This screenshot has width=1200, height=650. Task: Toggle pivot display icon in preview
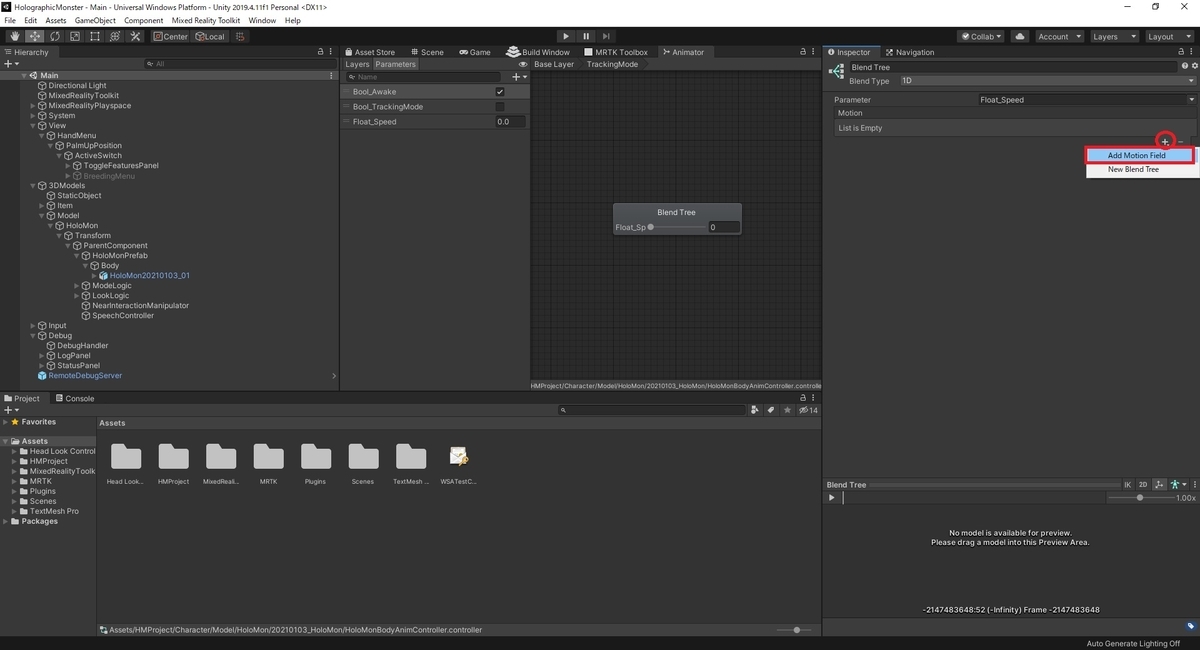coord(1159,485)
